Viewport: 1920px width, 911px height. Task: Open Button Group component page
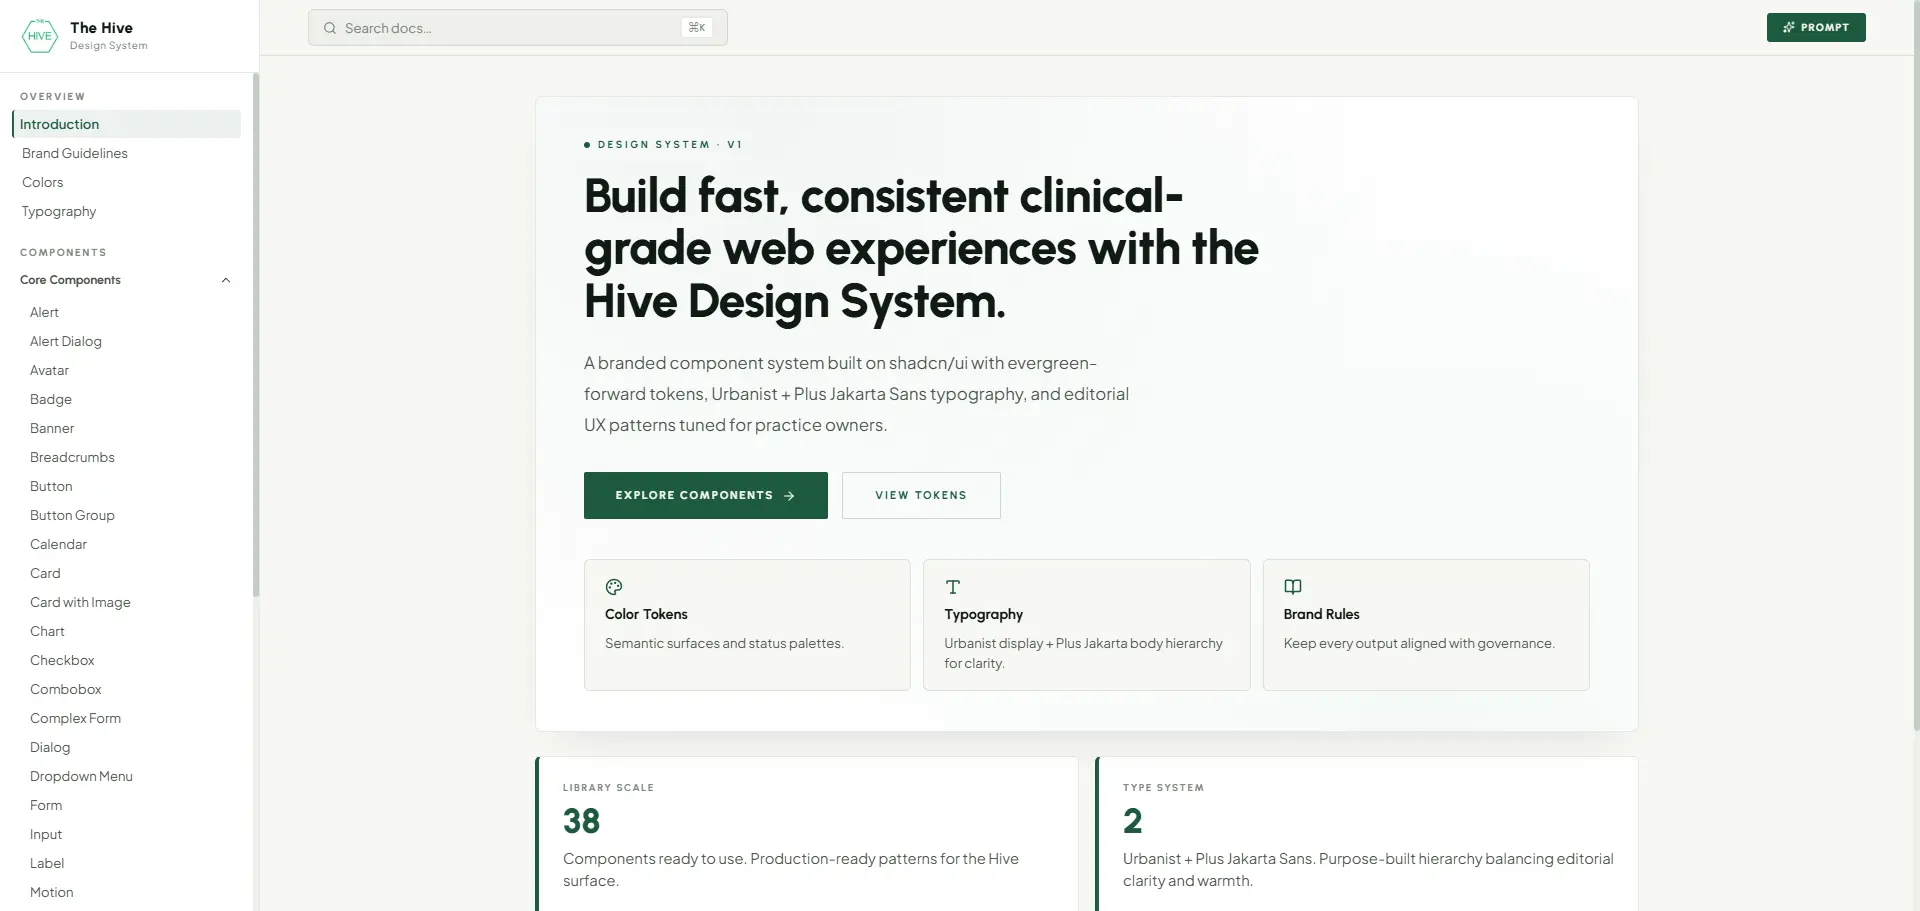72,515
